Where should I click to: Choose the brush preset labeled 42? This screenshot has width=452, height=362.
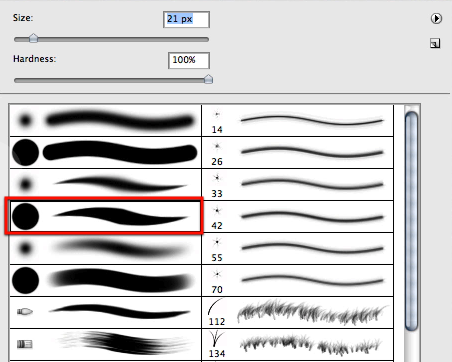click(x=298, y=216)
